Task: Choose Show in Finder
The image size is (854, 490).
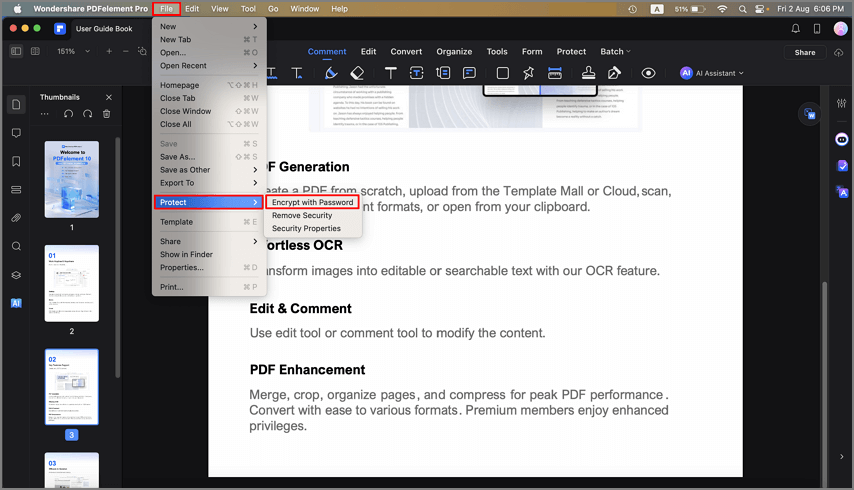Action: [x=209, y=254]
